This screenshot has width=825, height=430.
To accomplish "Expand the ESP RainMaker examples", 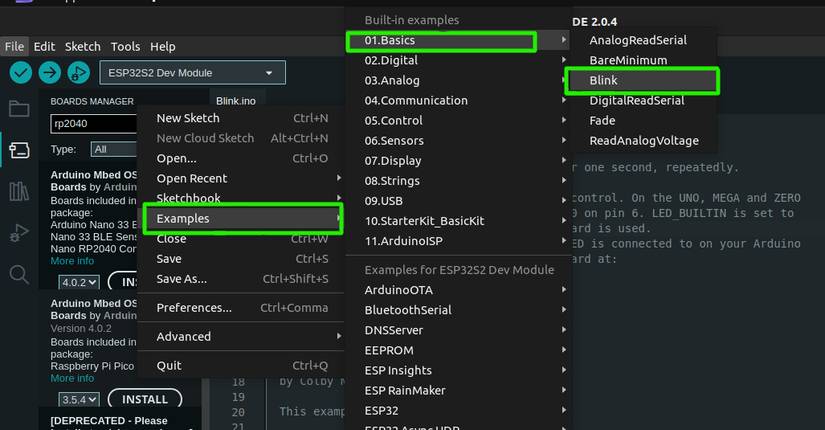I will click(458, 390).
